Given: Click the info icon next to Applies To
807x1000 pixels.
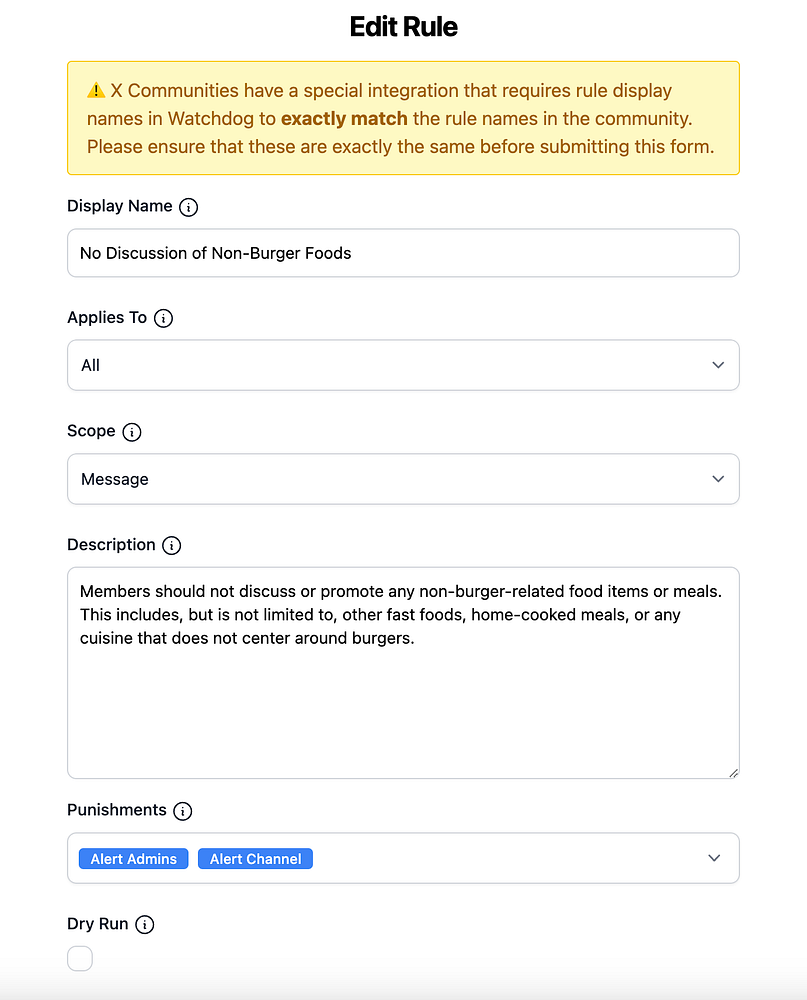Looking at the screenshot, I should [x=163, y=318].
